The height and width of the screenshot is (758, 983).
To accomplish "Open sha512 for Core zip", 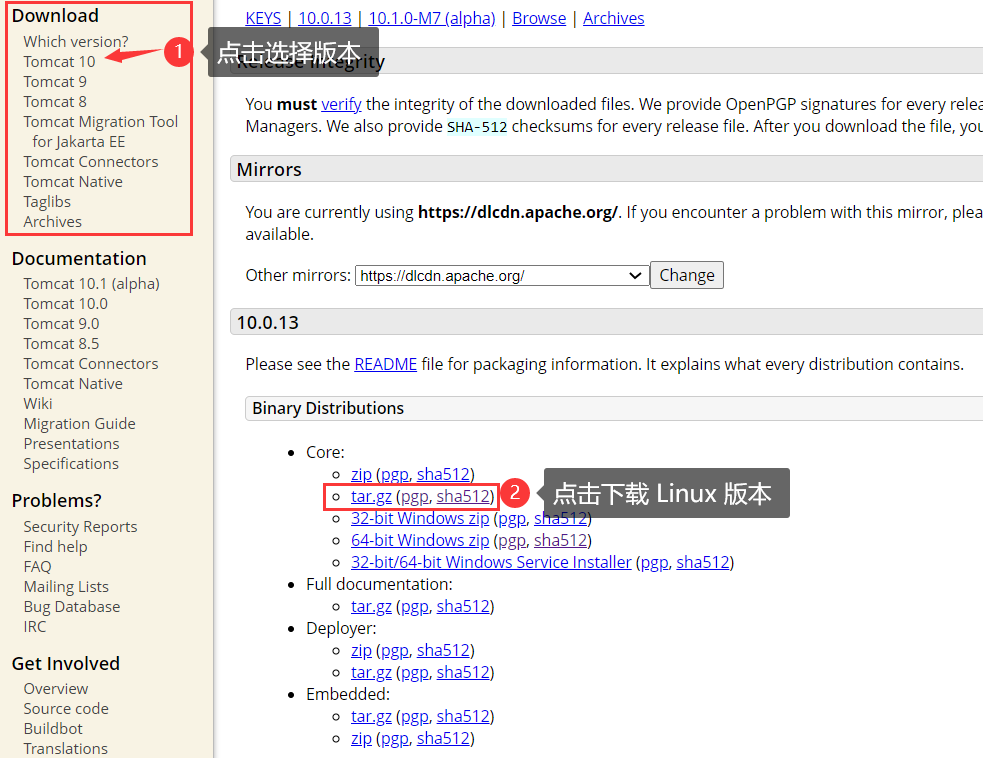I will (x=443, y=474).
